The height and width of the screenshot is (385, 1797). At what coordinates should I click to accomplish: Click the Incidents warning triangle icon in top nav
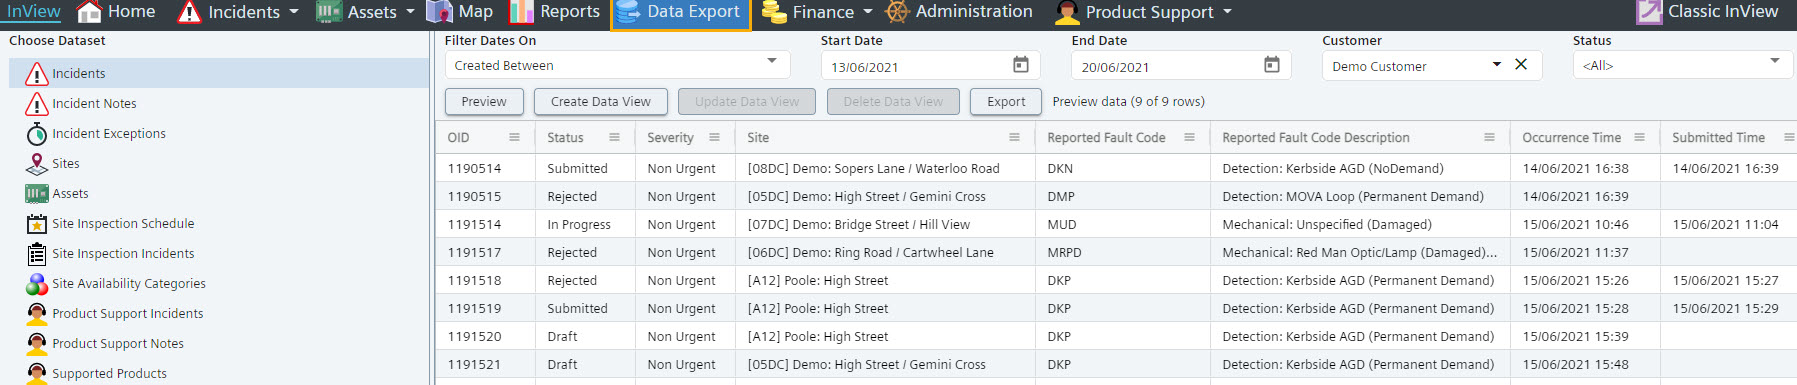[189, 12]
